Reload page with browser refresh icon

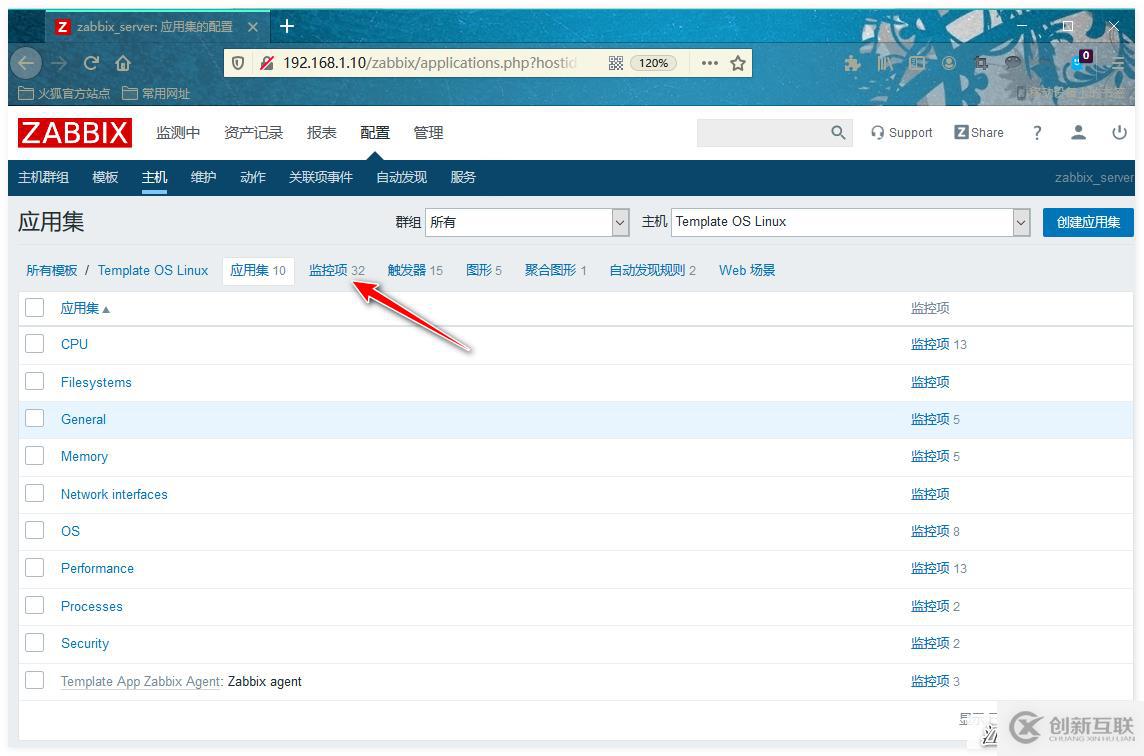pos(91,63)
